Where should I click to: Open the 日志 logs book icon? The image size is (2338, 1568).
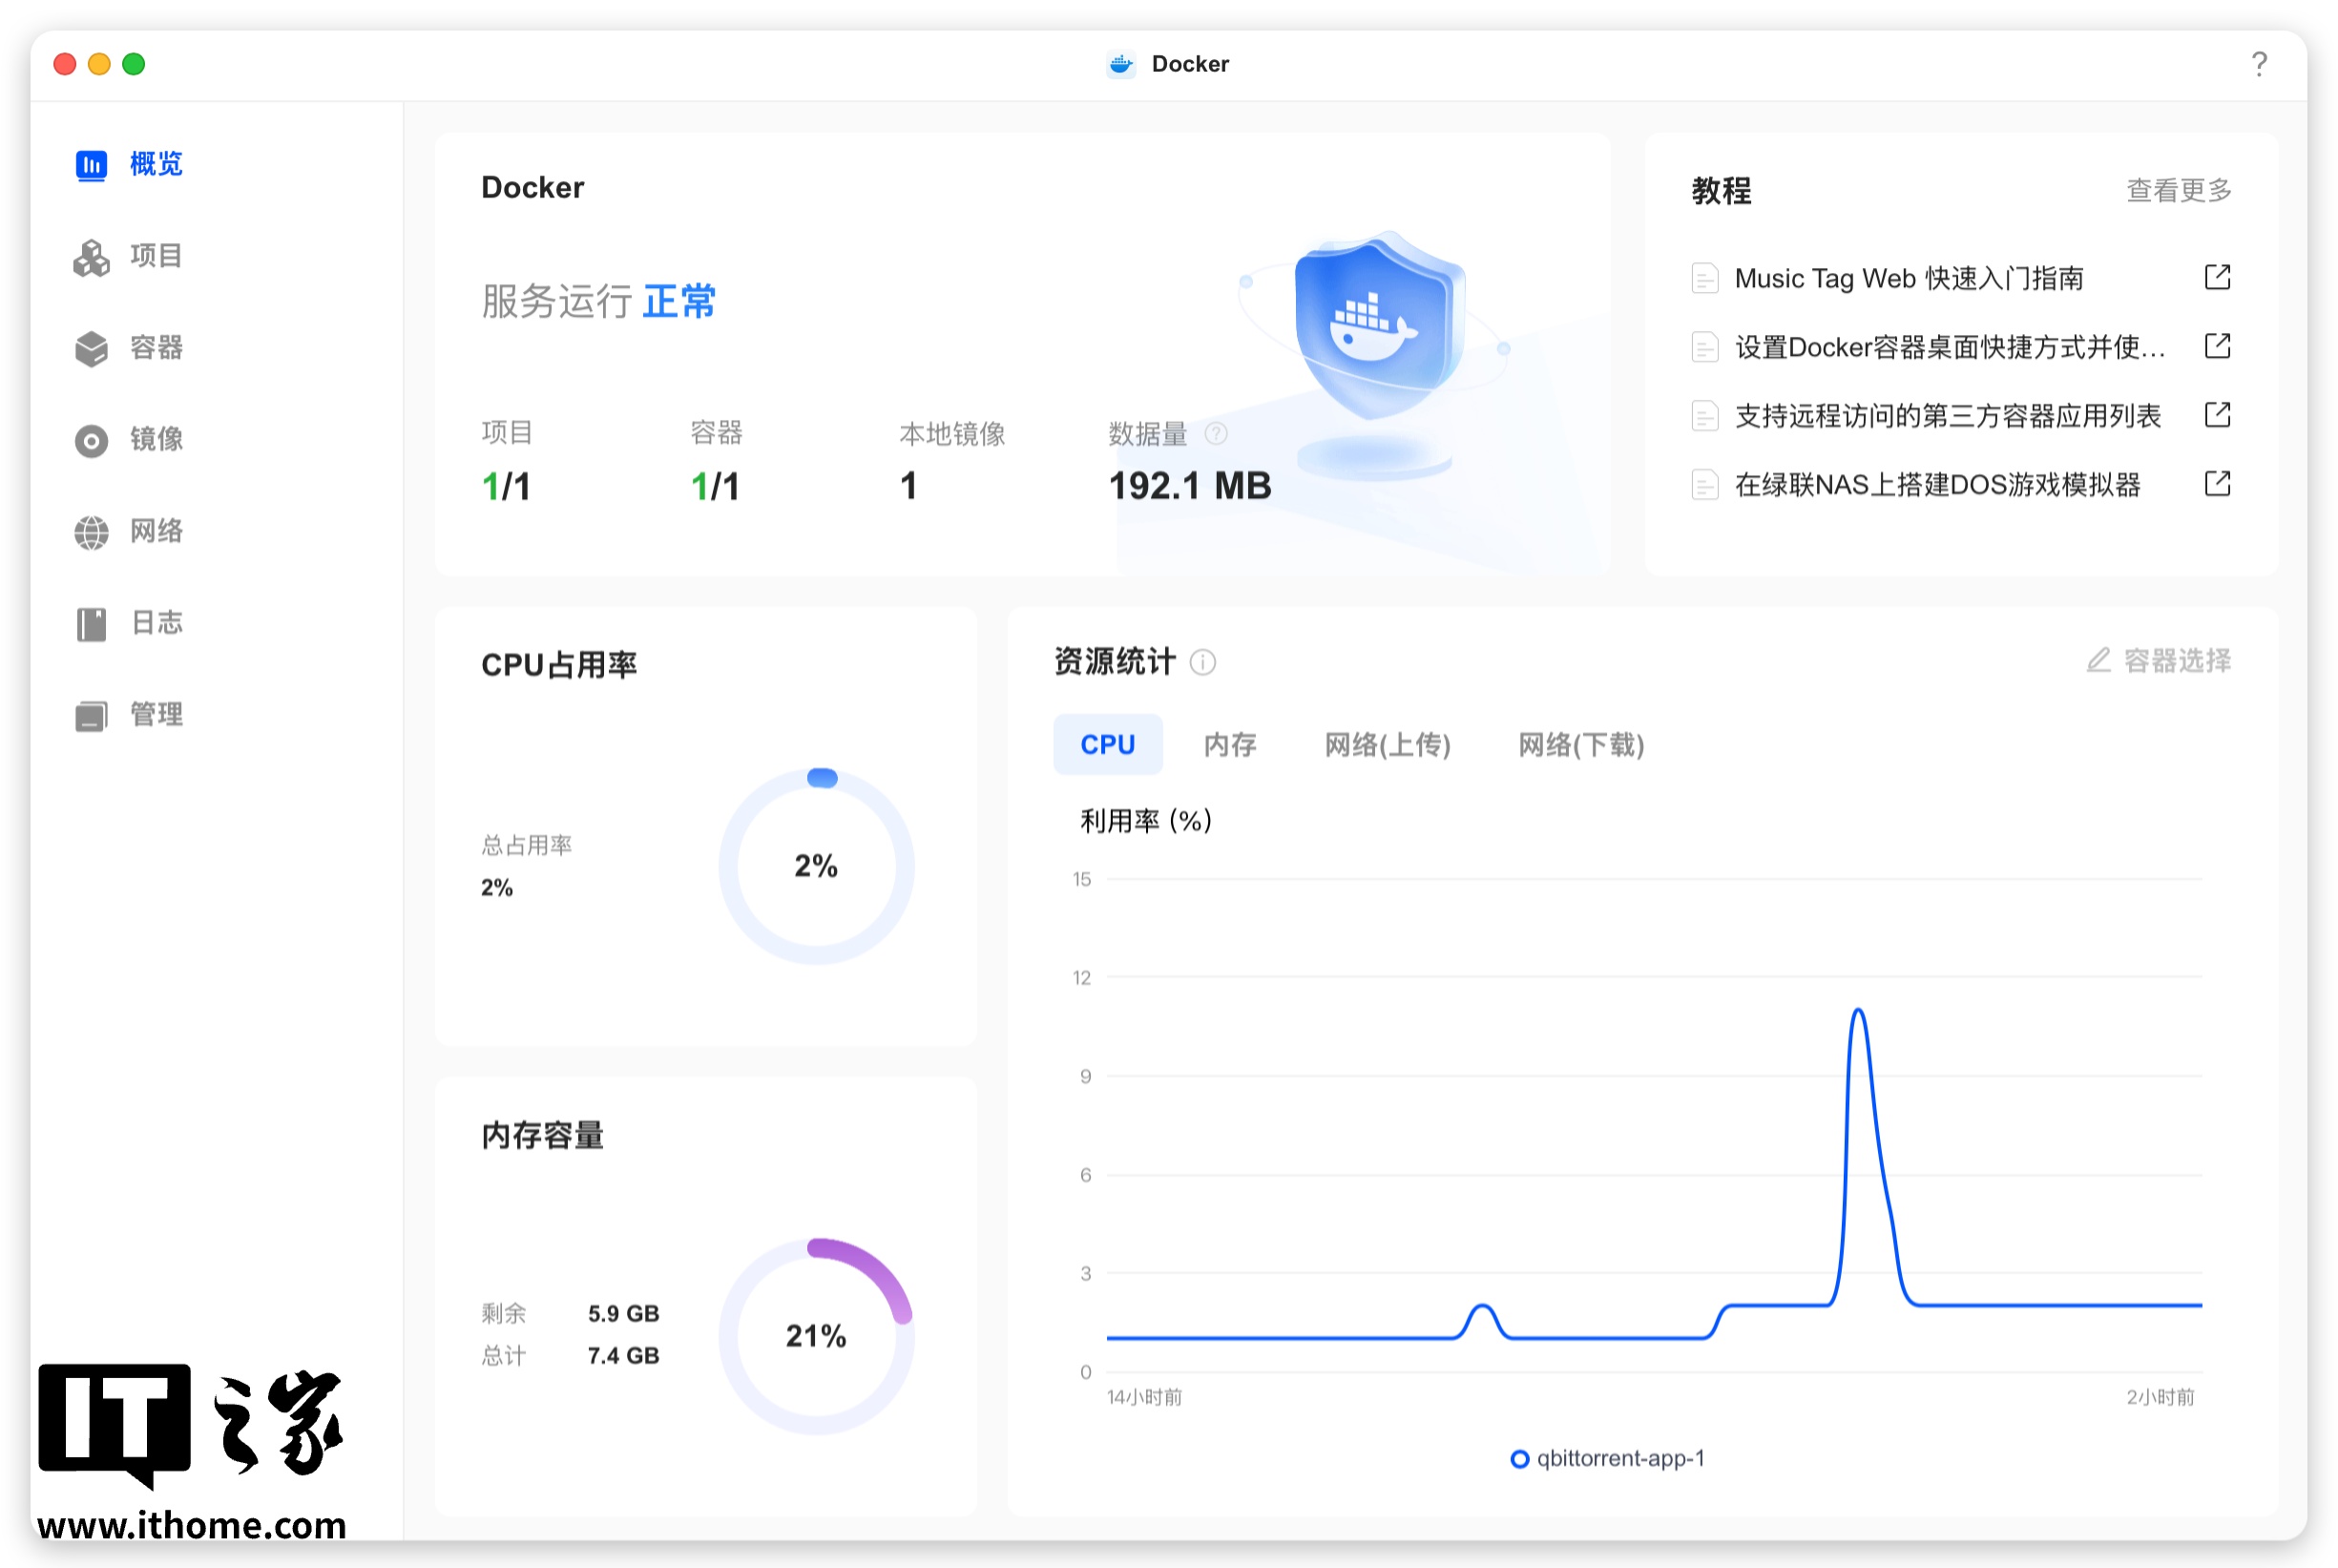(91, 625)
